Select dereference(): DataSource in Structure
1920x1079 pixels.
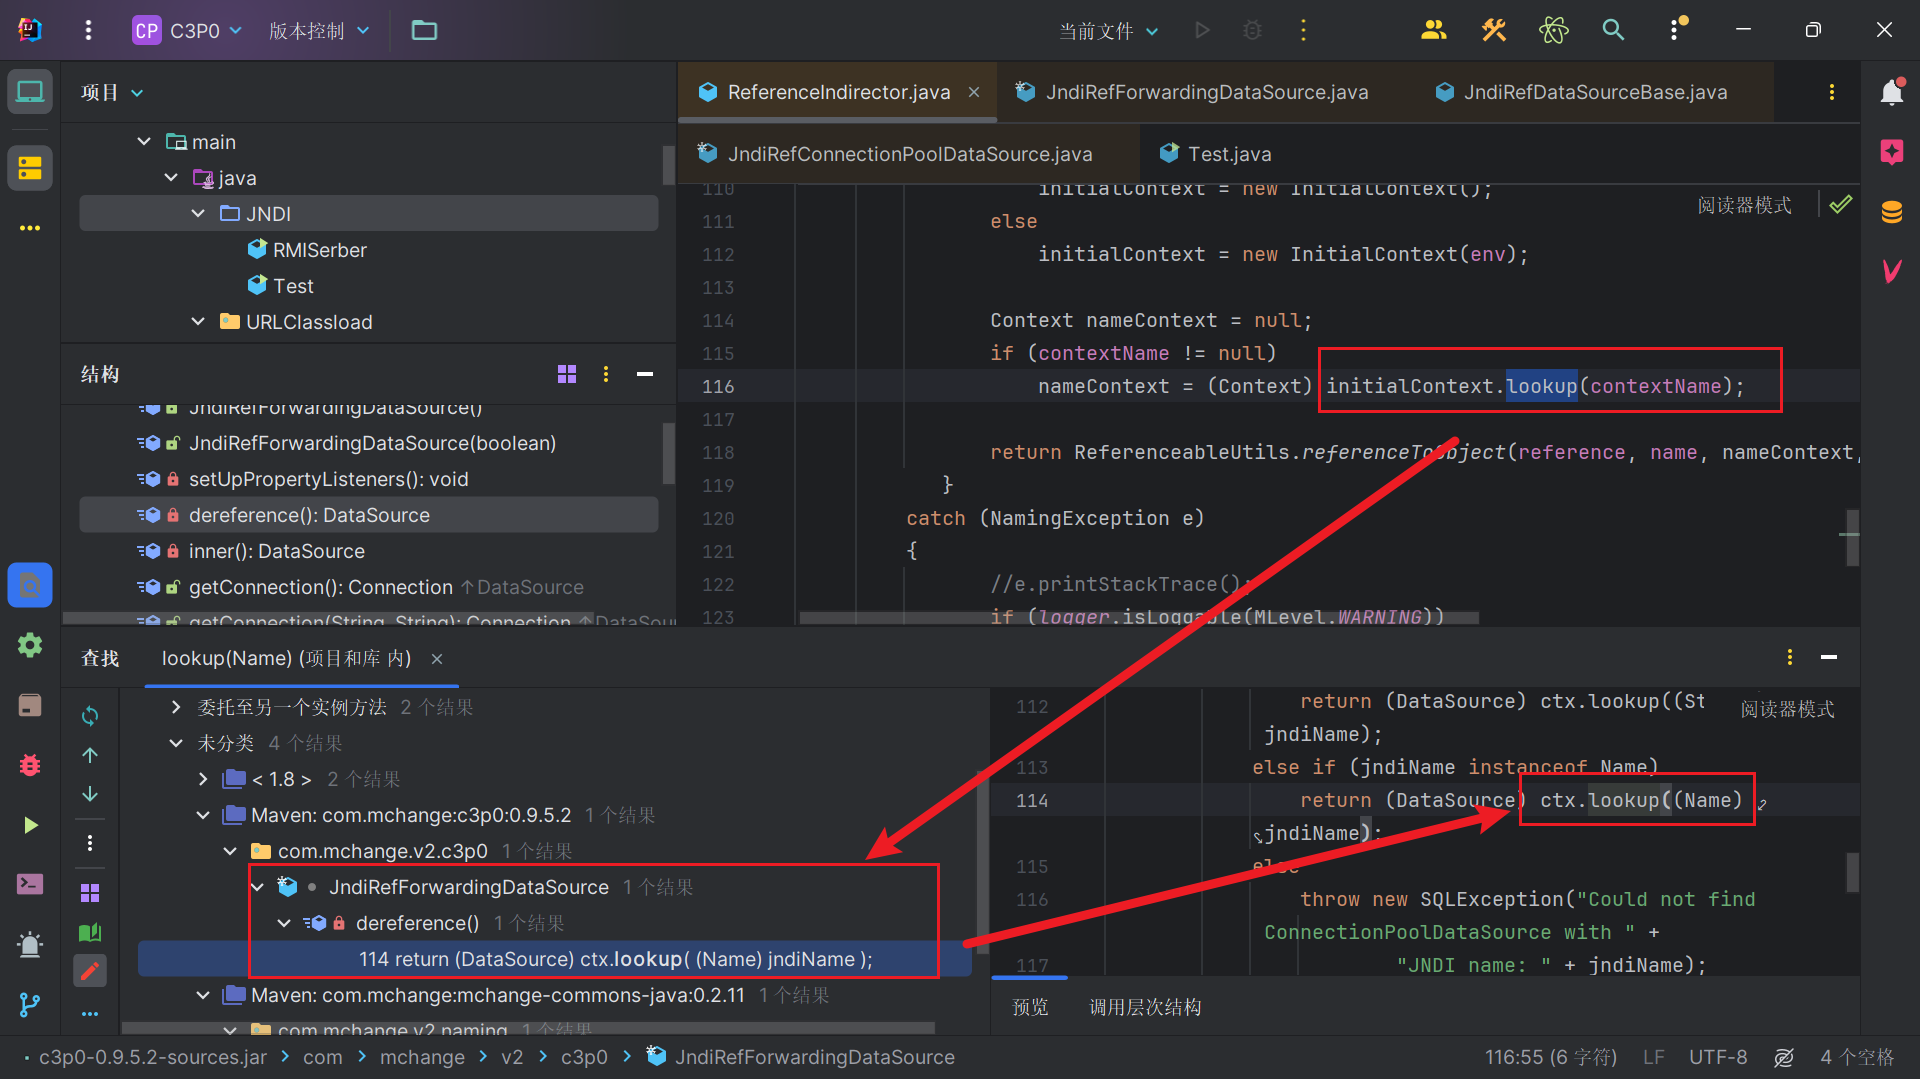(368, 515)
